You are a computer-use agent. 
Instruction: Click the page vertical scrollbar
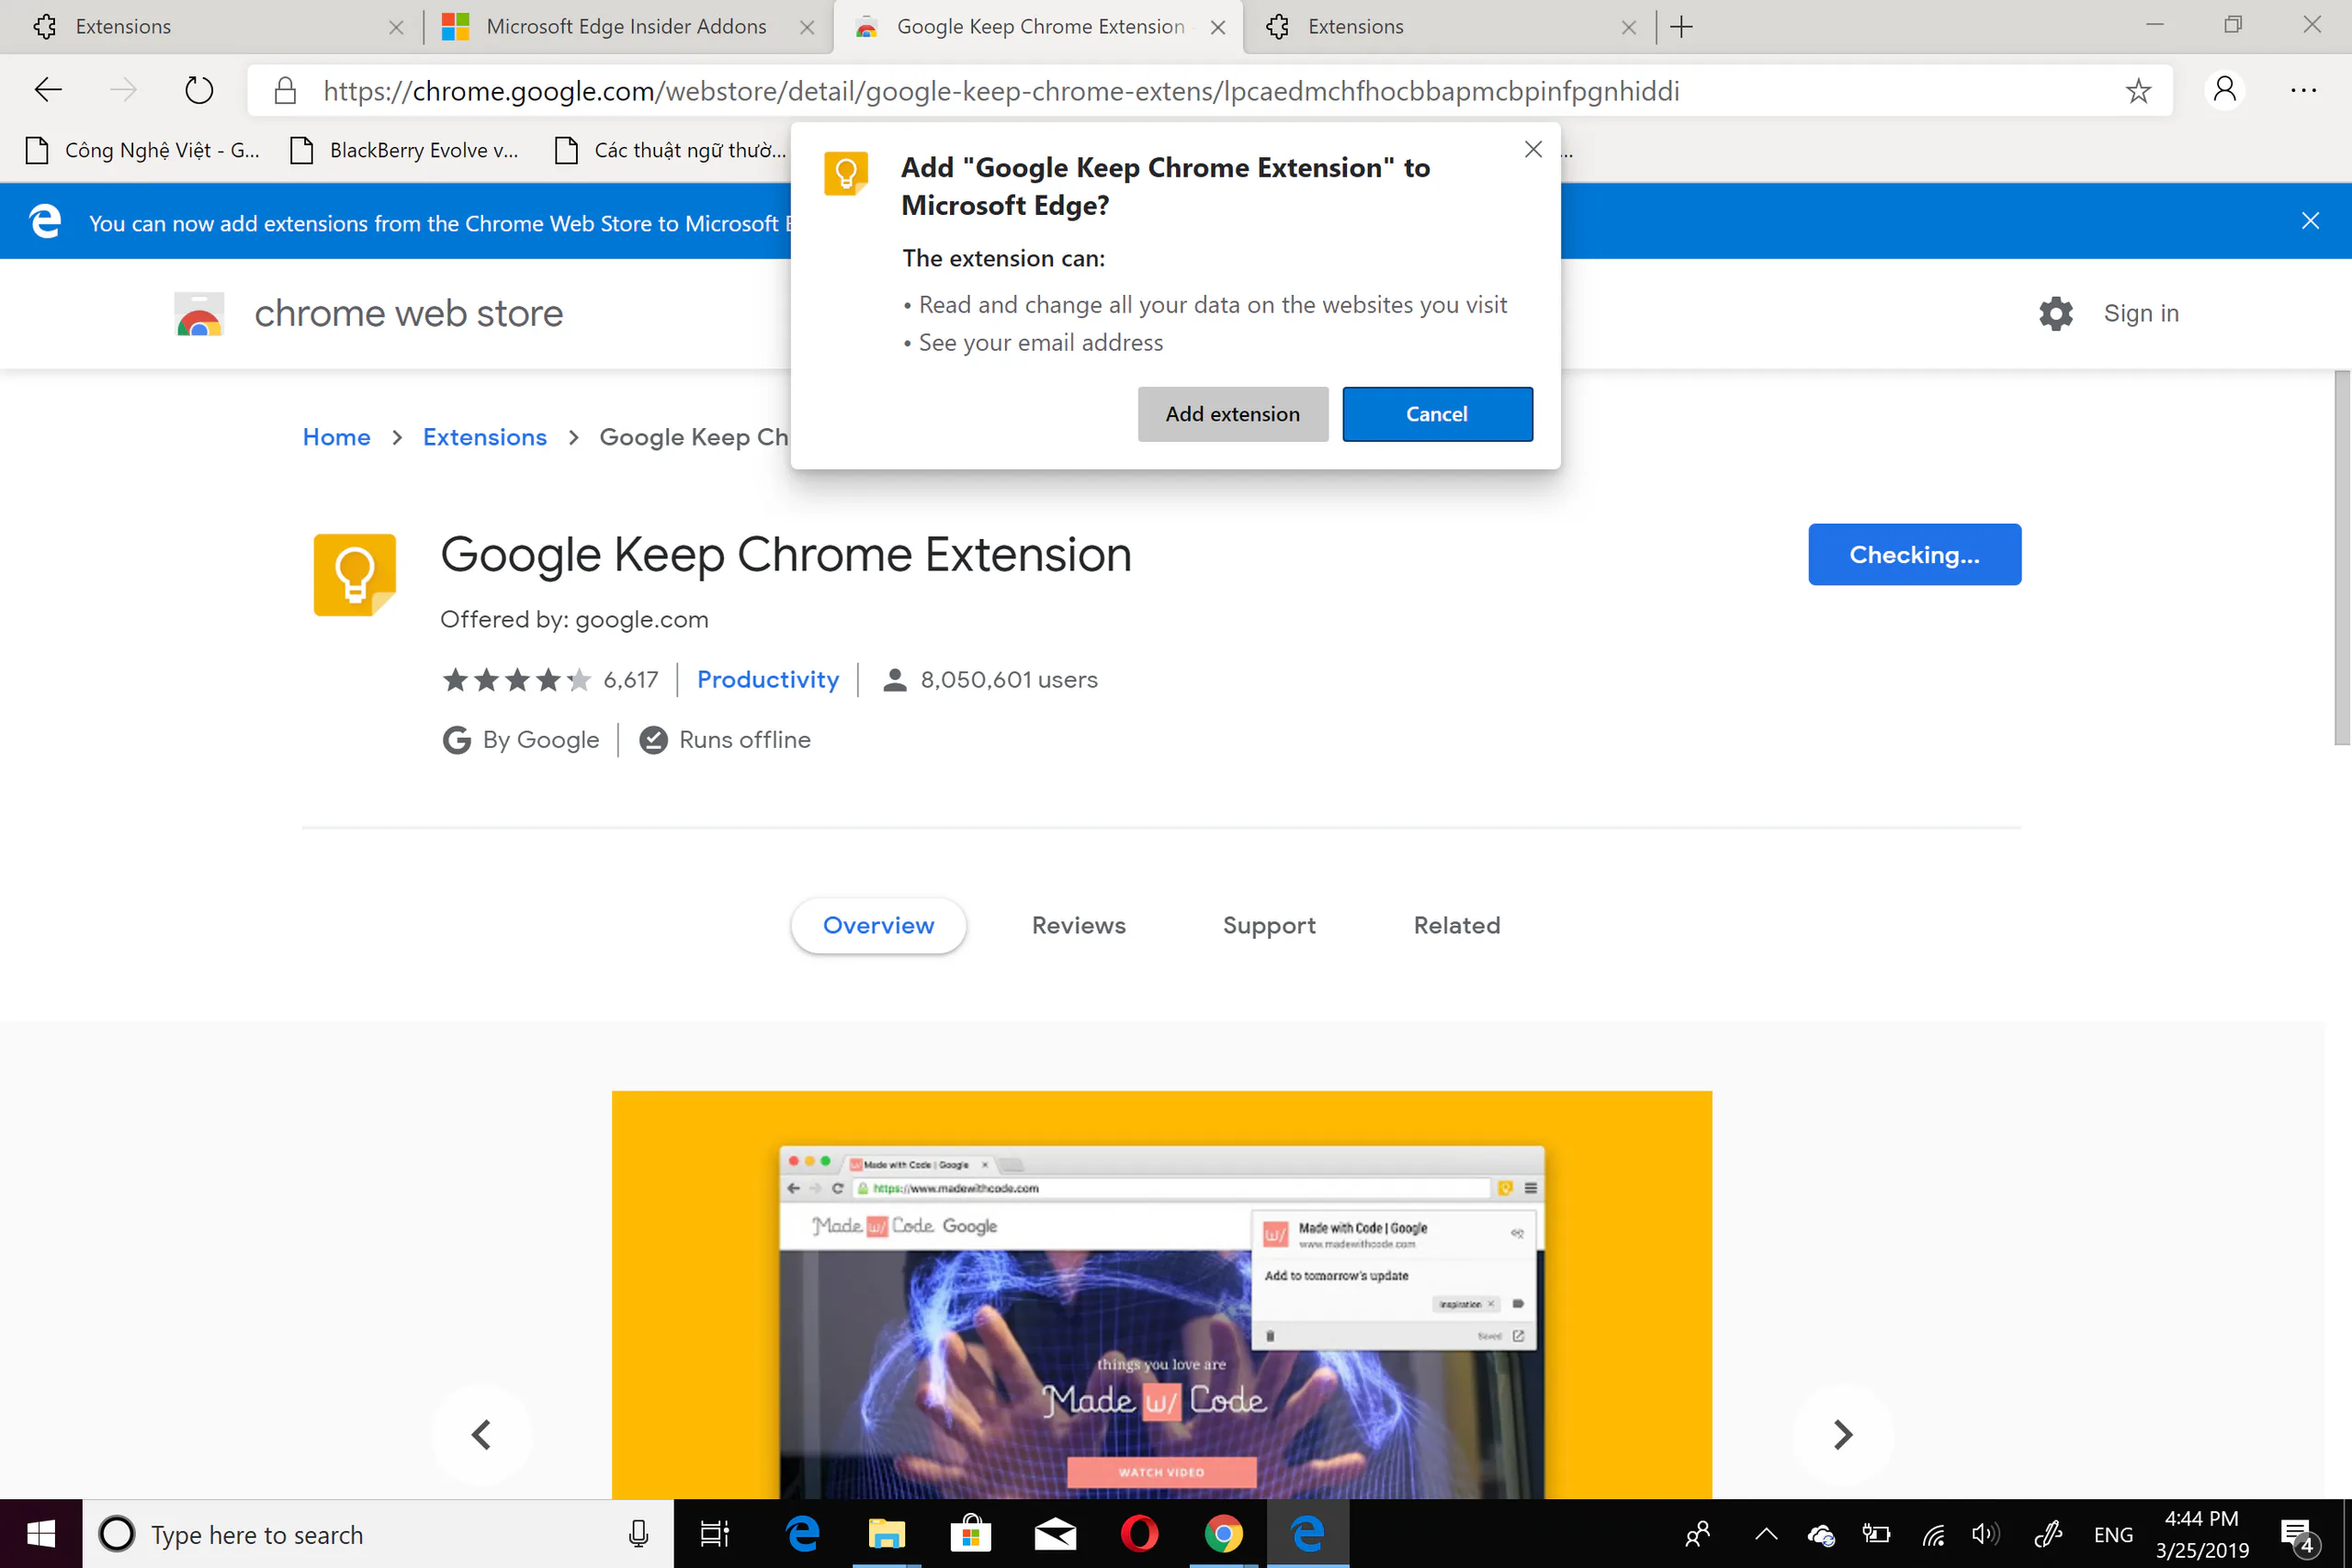(2342, 557)
